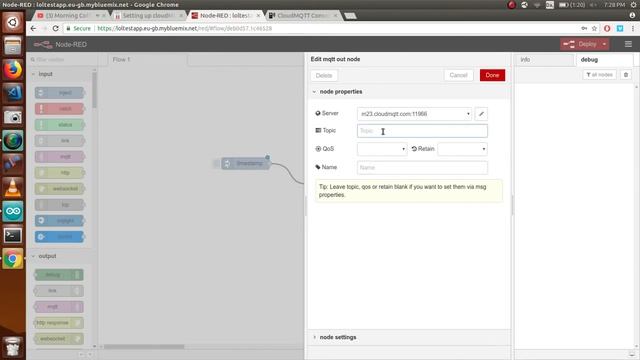Select the Flow 1 workspace tab
The image size is (640, 360).
pyautogui.click(x=146, y=60)
